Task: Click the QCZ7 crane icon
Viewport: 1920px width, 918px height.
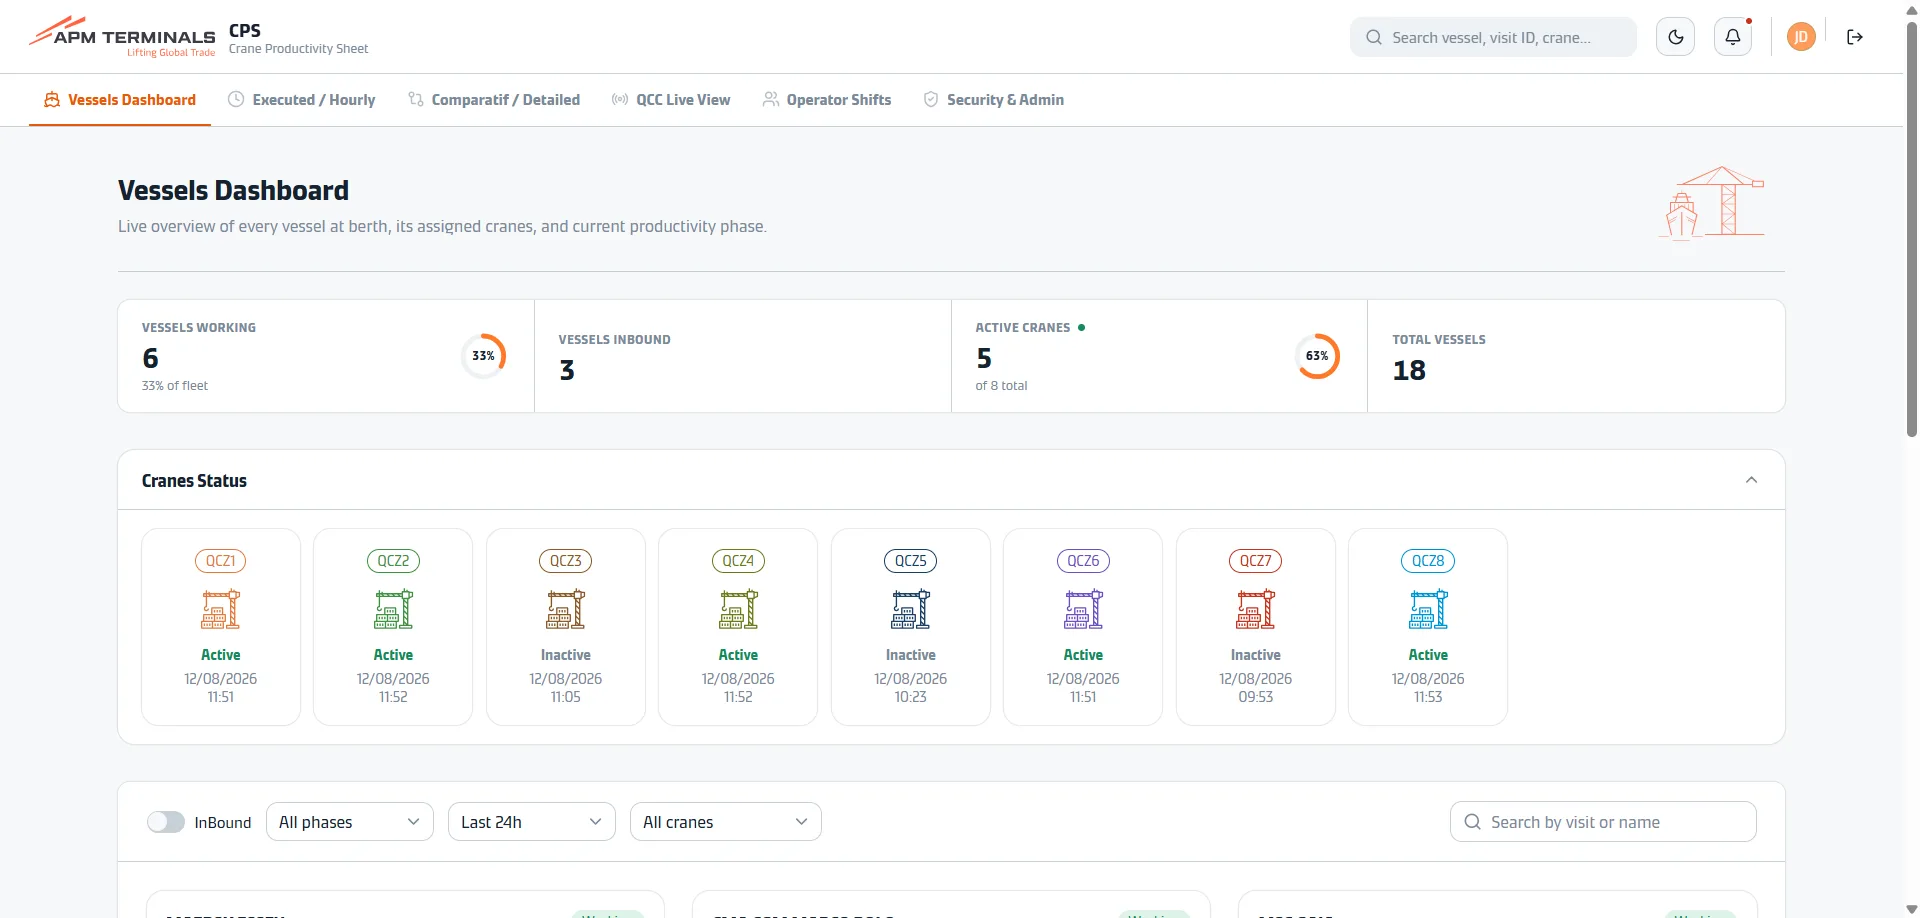Action: click(x=1256, y=609)
